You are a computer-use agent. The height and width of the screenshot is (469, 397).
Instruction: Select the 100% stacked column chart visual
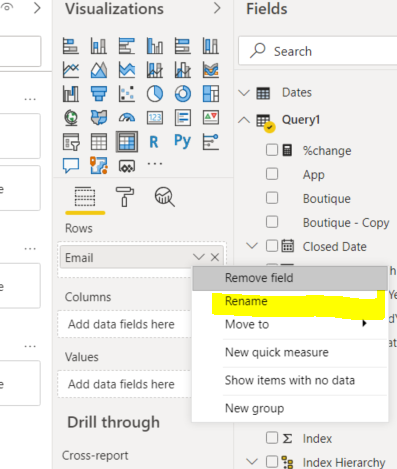[211, 46]
